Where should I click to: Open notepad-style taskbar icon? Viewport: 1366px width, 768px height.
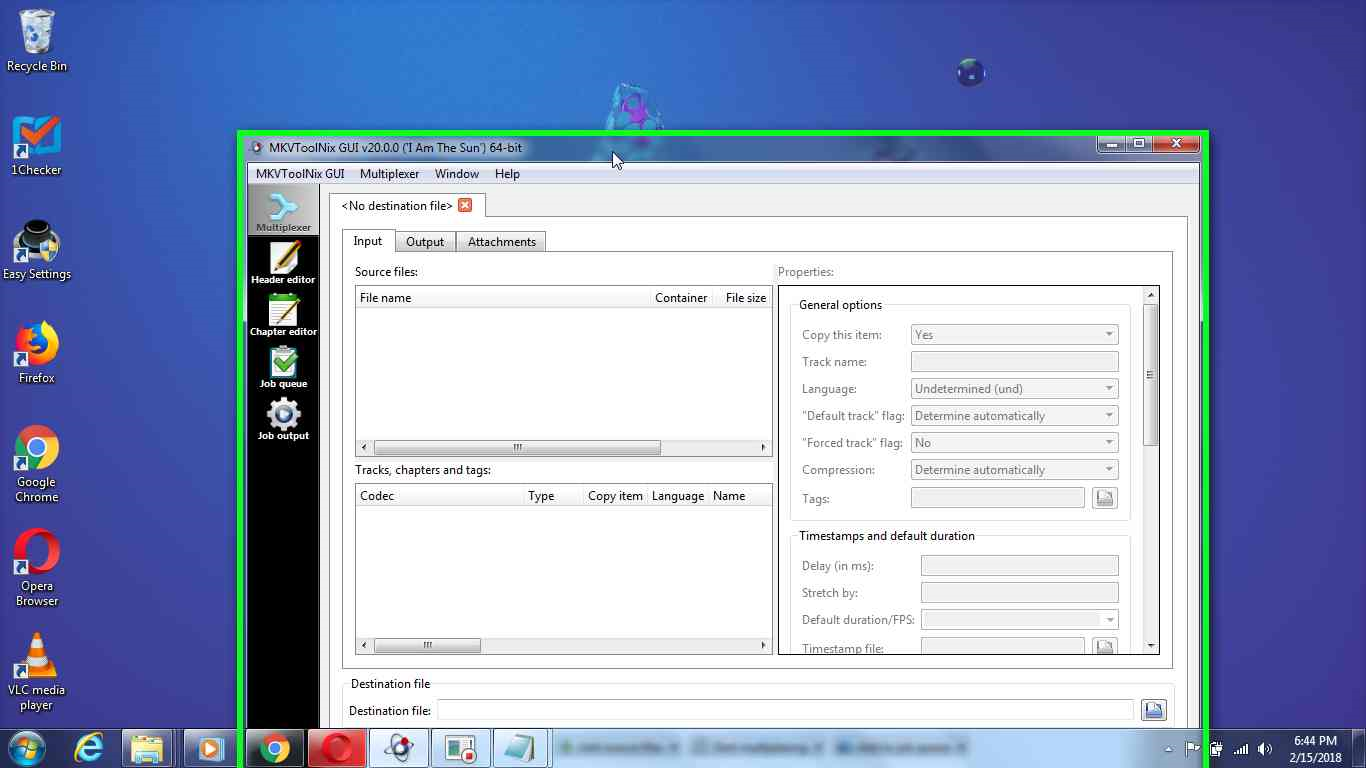pyautogui.click(x=521, y=748)
